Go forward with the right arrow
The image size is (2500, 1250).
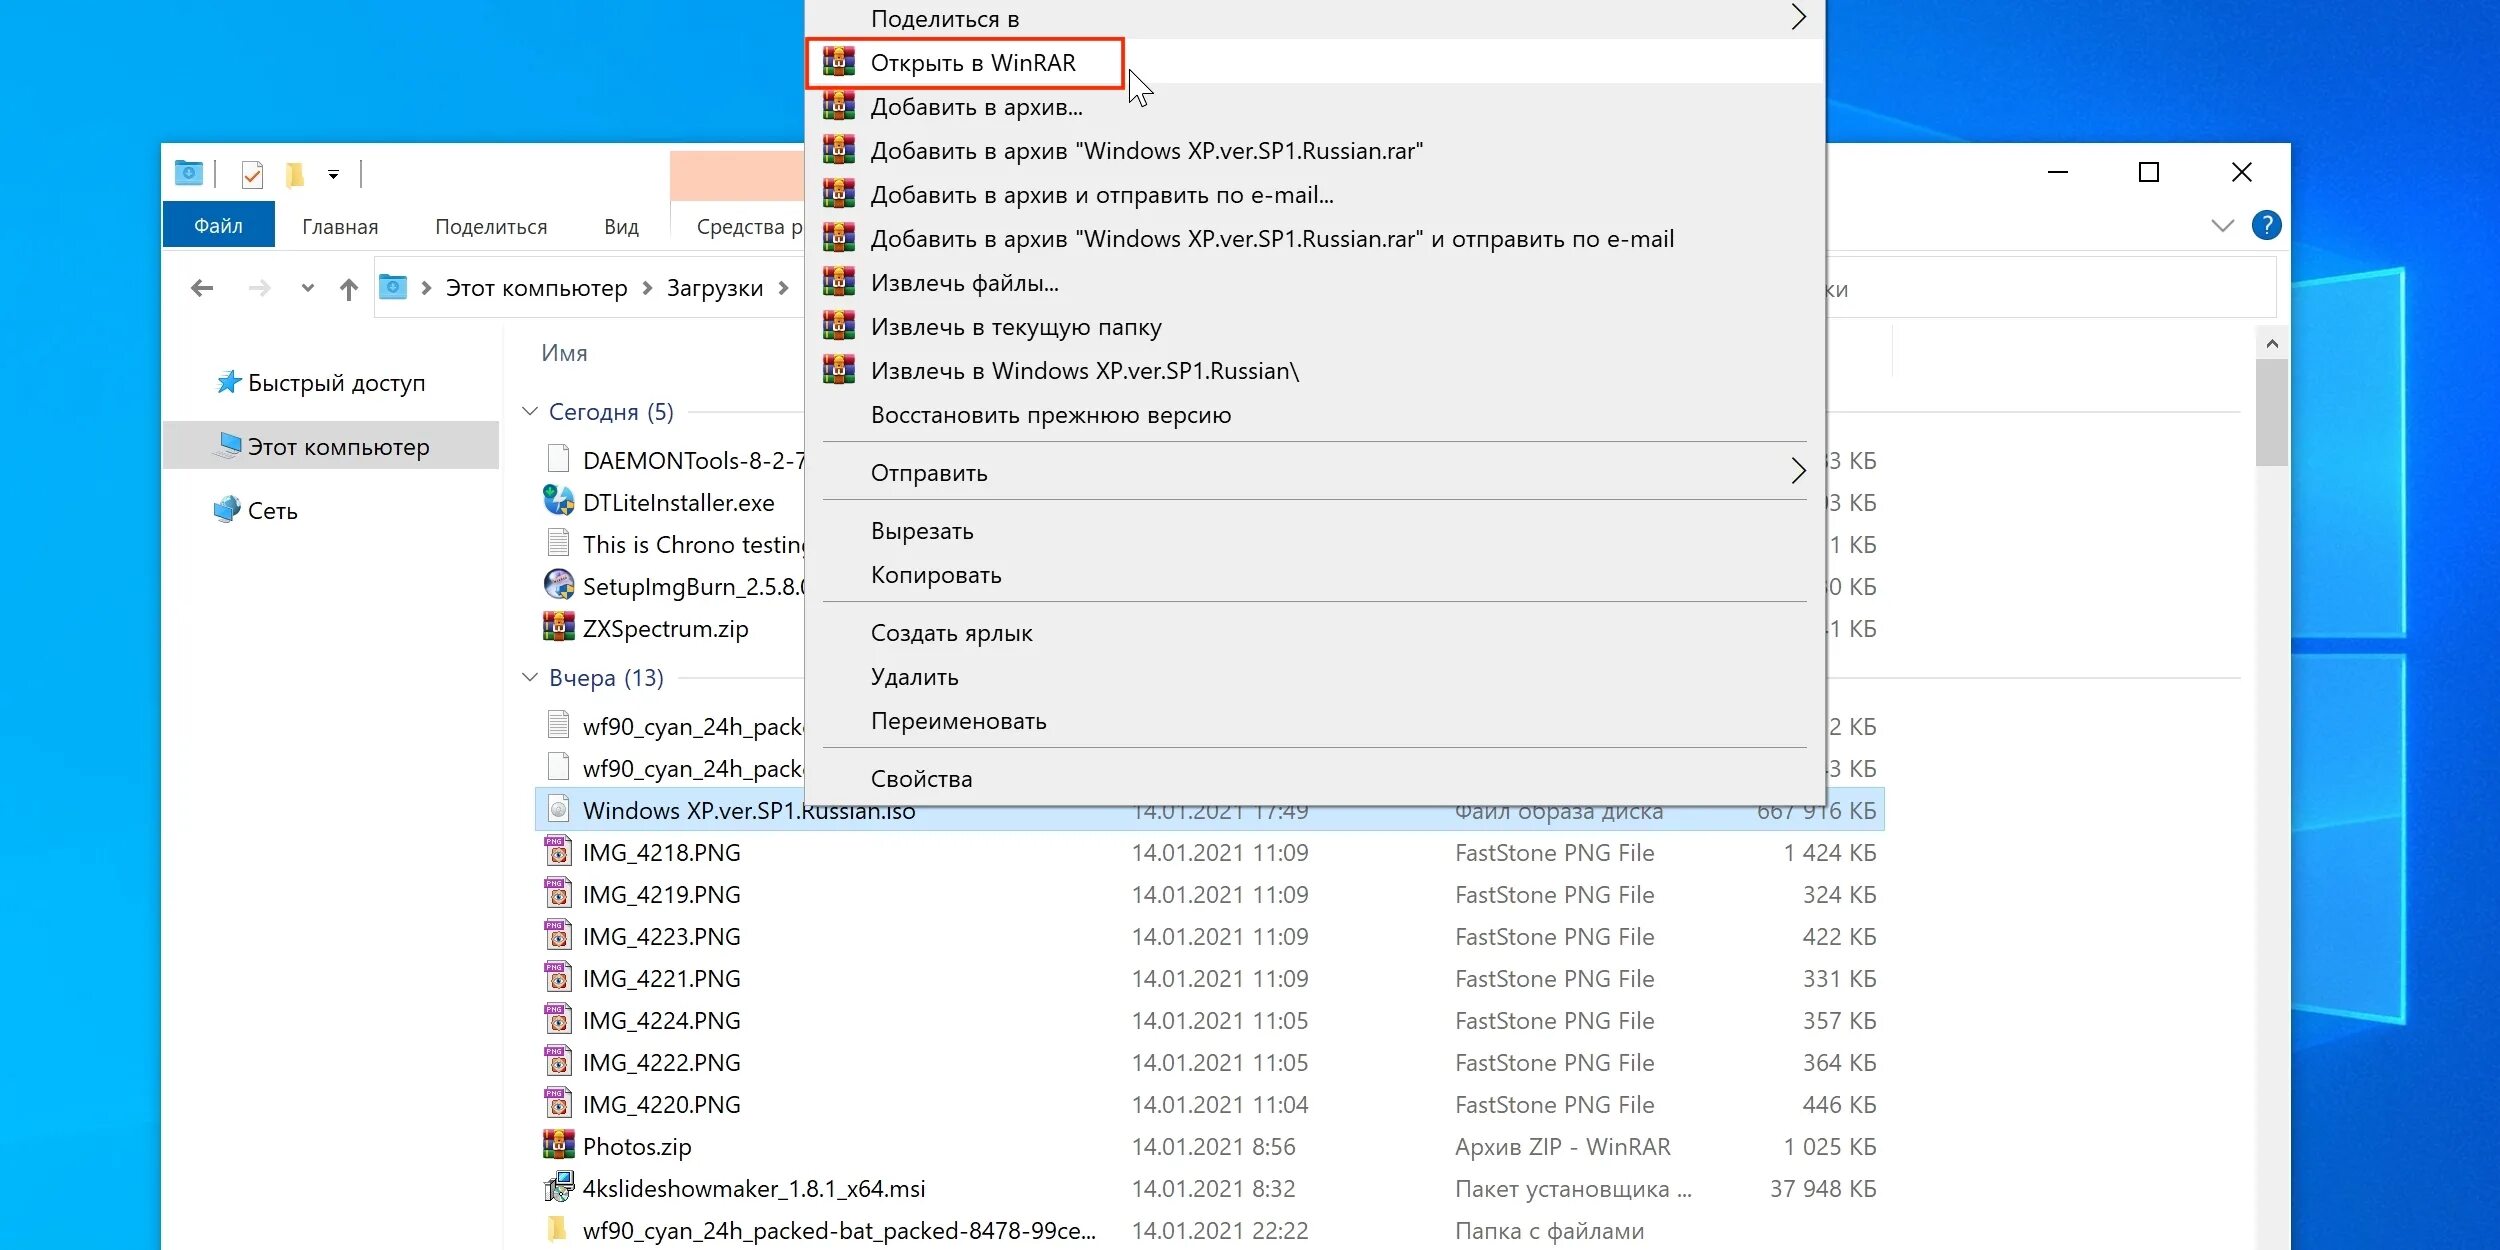(x=259, y=289)
